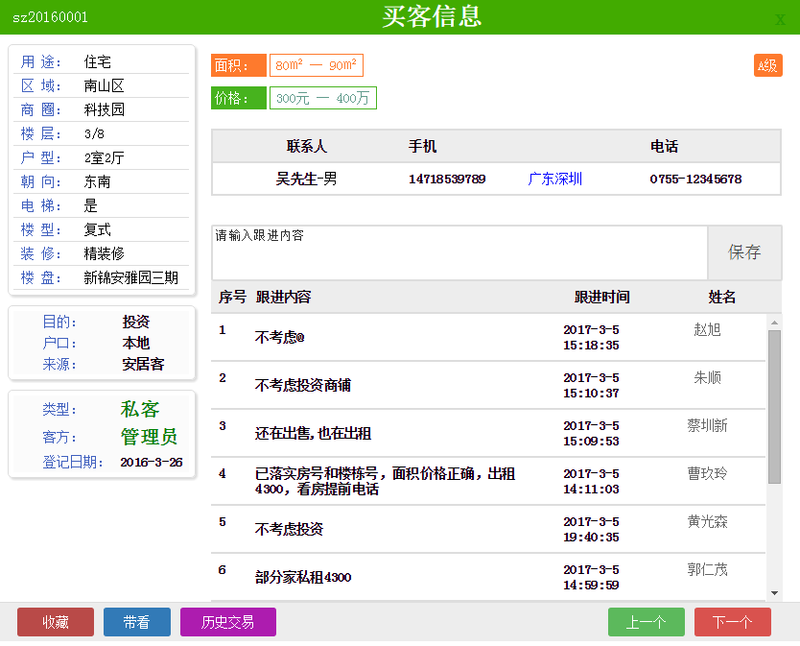This screenshot has width=800, height=646.
Task: Click the 电话 column header
Action: click(x=664, y=146)
